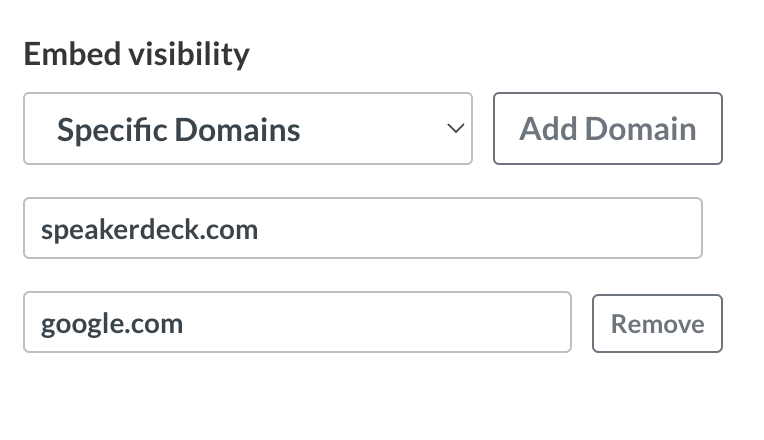Select the first domain input box

362,229
